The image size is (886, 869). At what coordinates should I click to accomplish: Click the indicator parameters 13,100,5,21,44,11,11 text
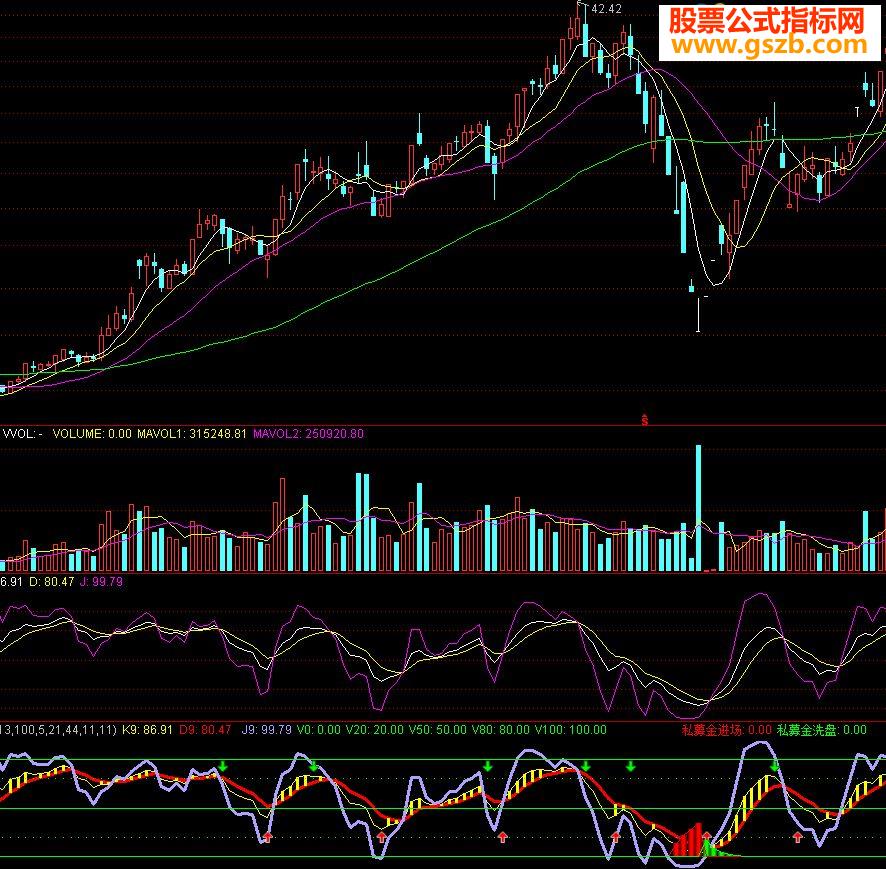[58, 729]
